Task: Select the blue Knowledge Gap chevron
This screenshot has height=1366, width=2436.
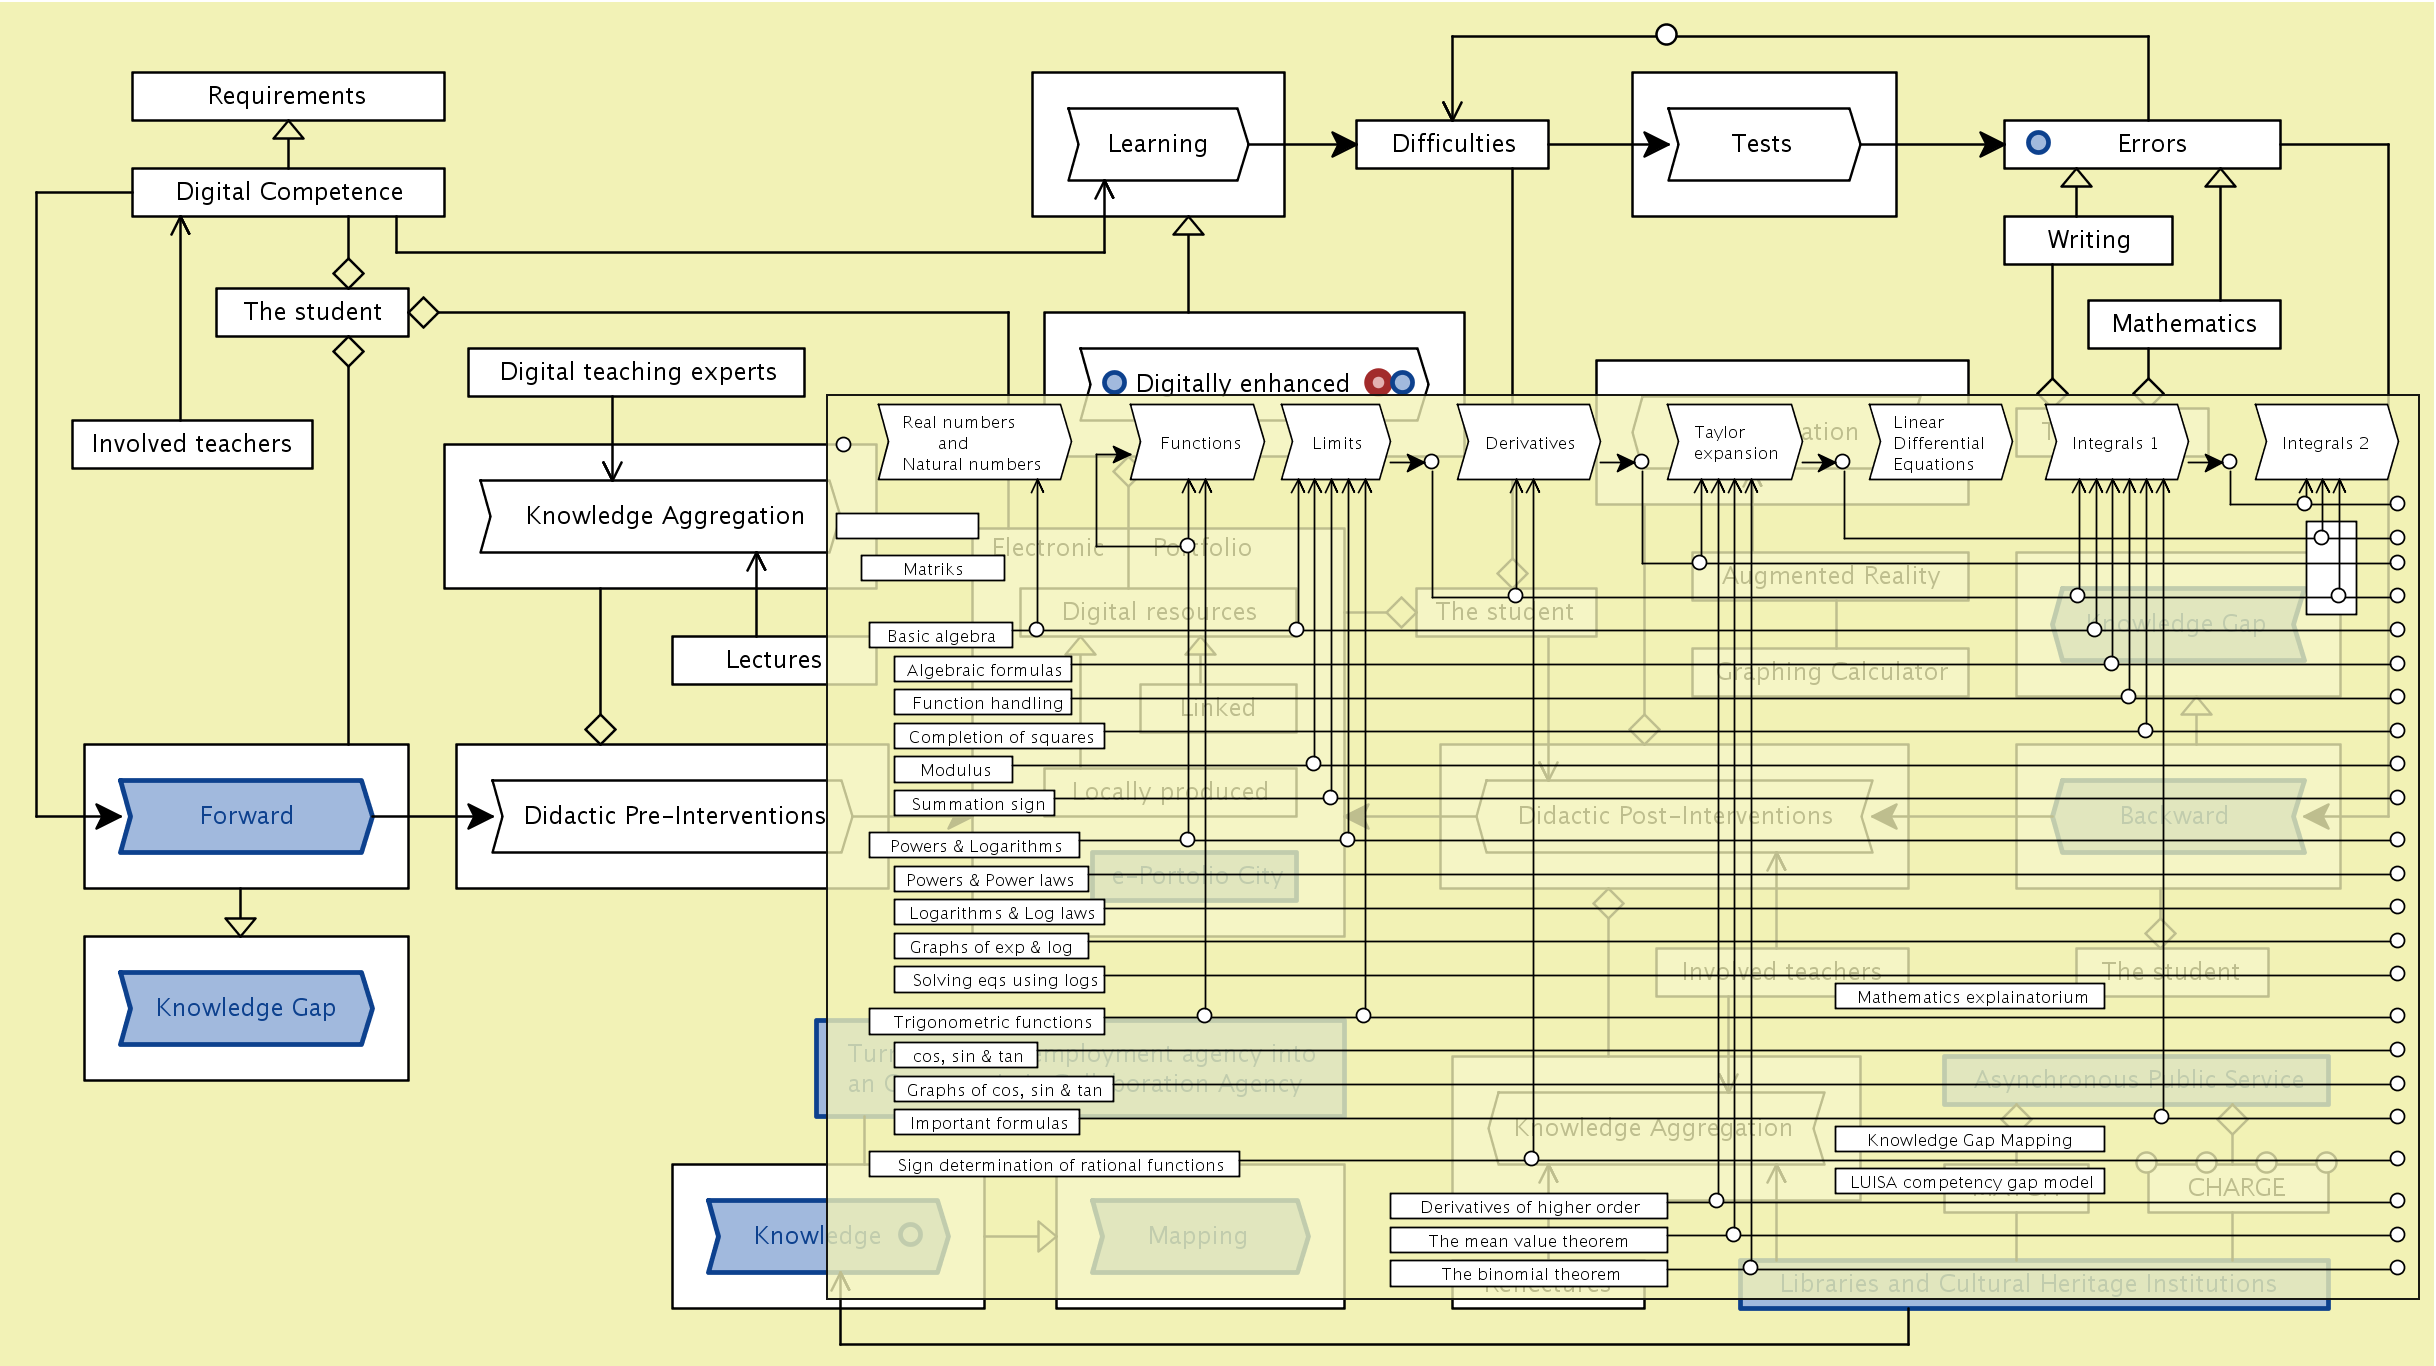Action: pyautogui.click(x=246, y=1008)
